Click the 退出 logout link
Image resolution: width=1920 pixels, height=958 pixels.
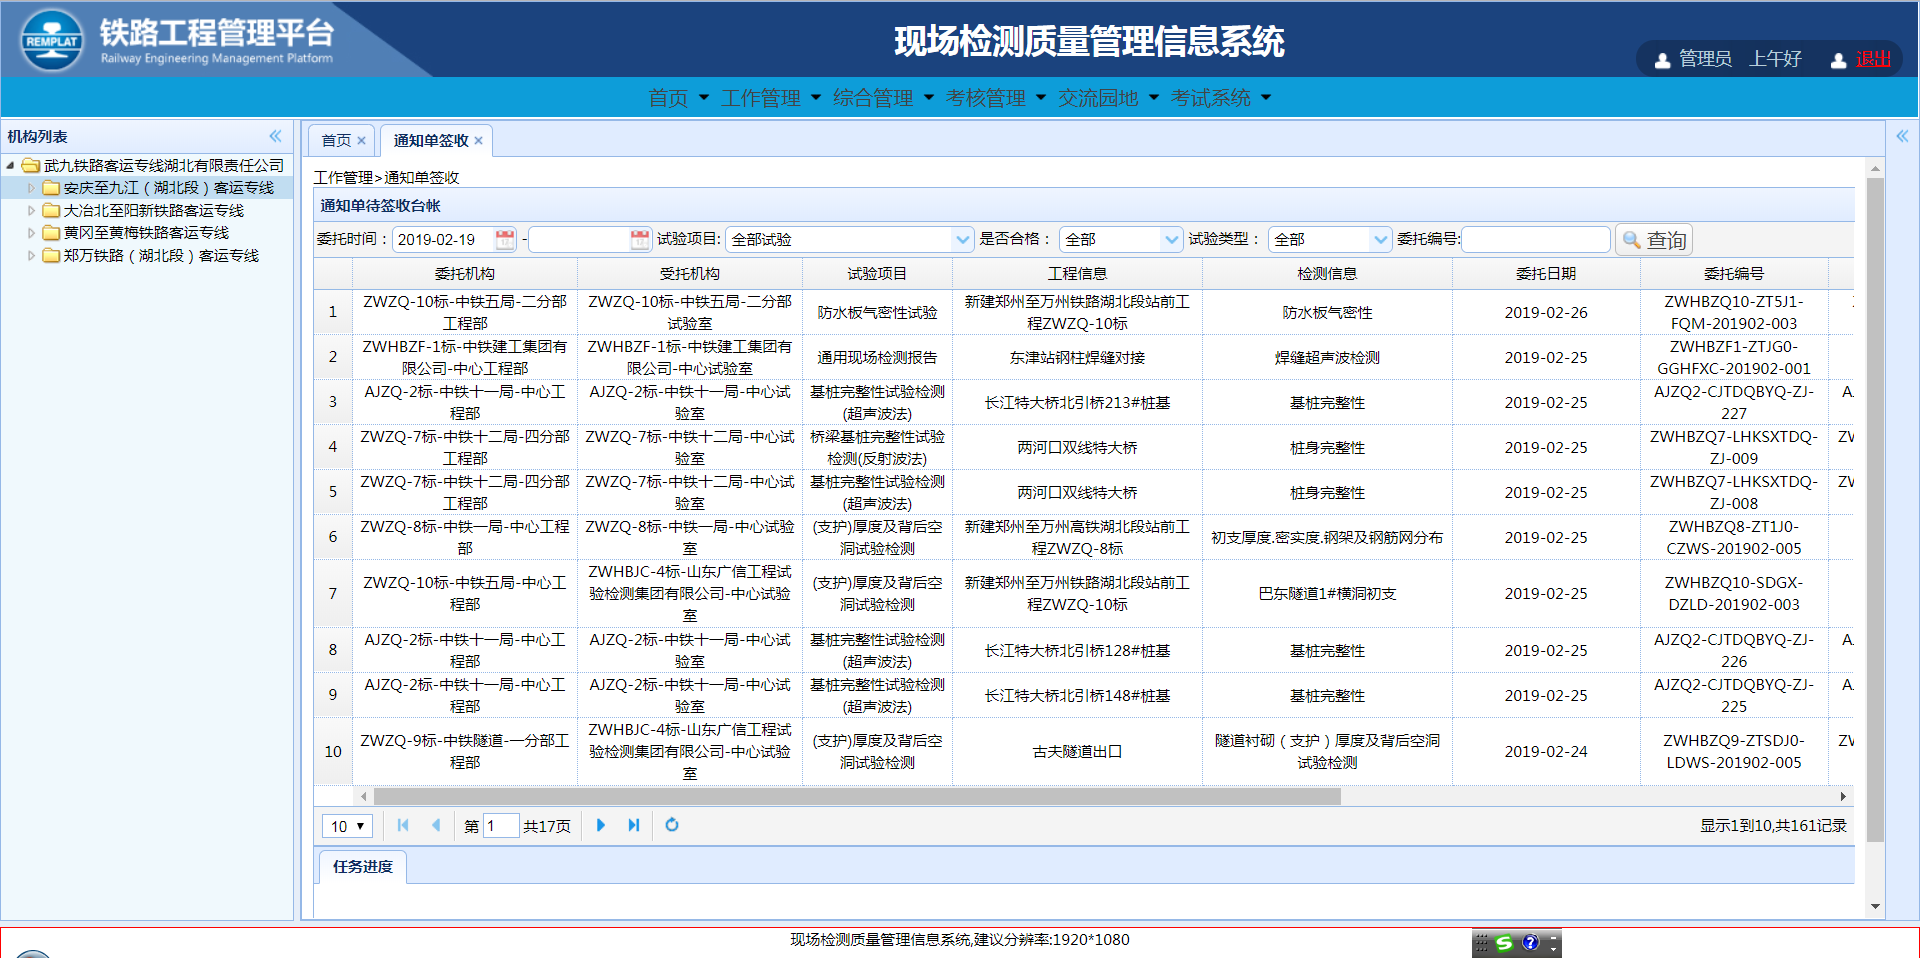tap(1873, 59)
